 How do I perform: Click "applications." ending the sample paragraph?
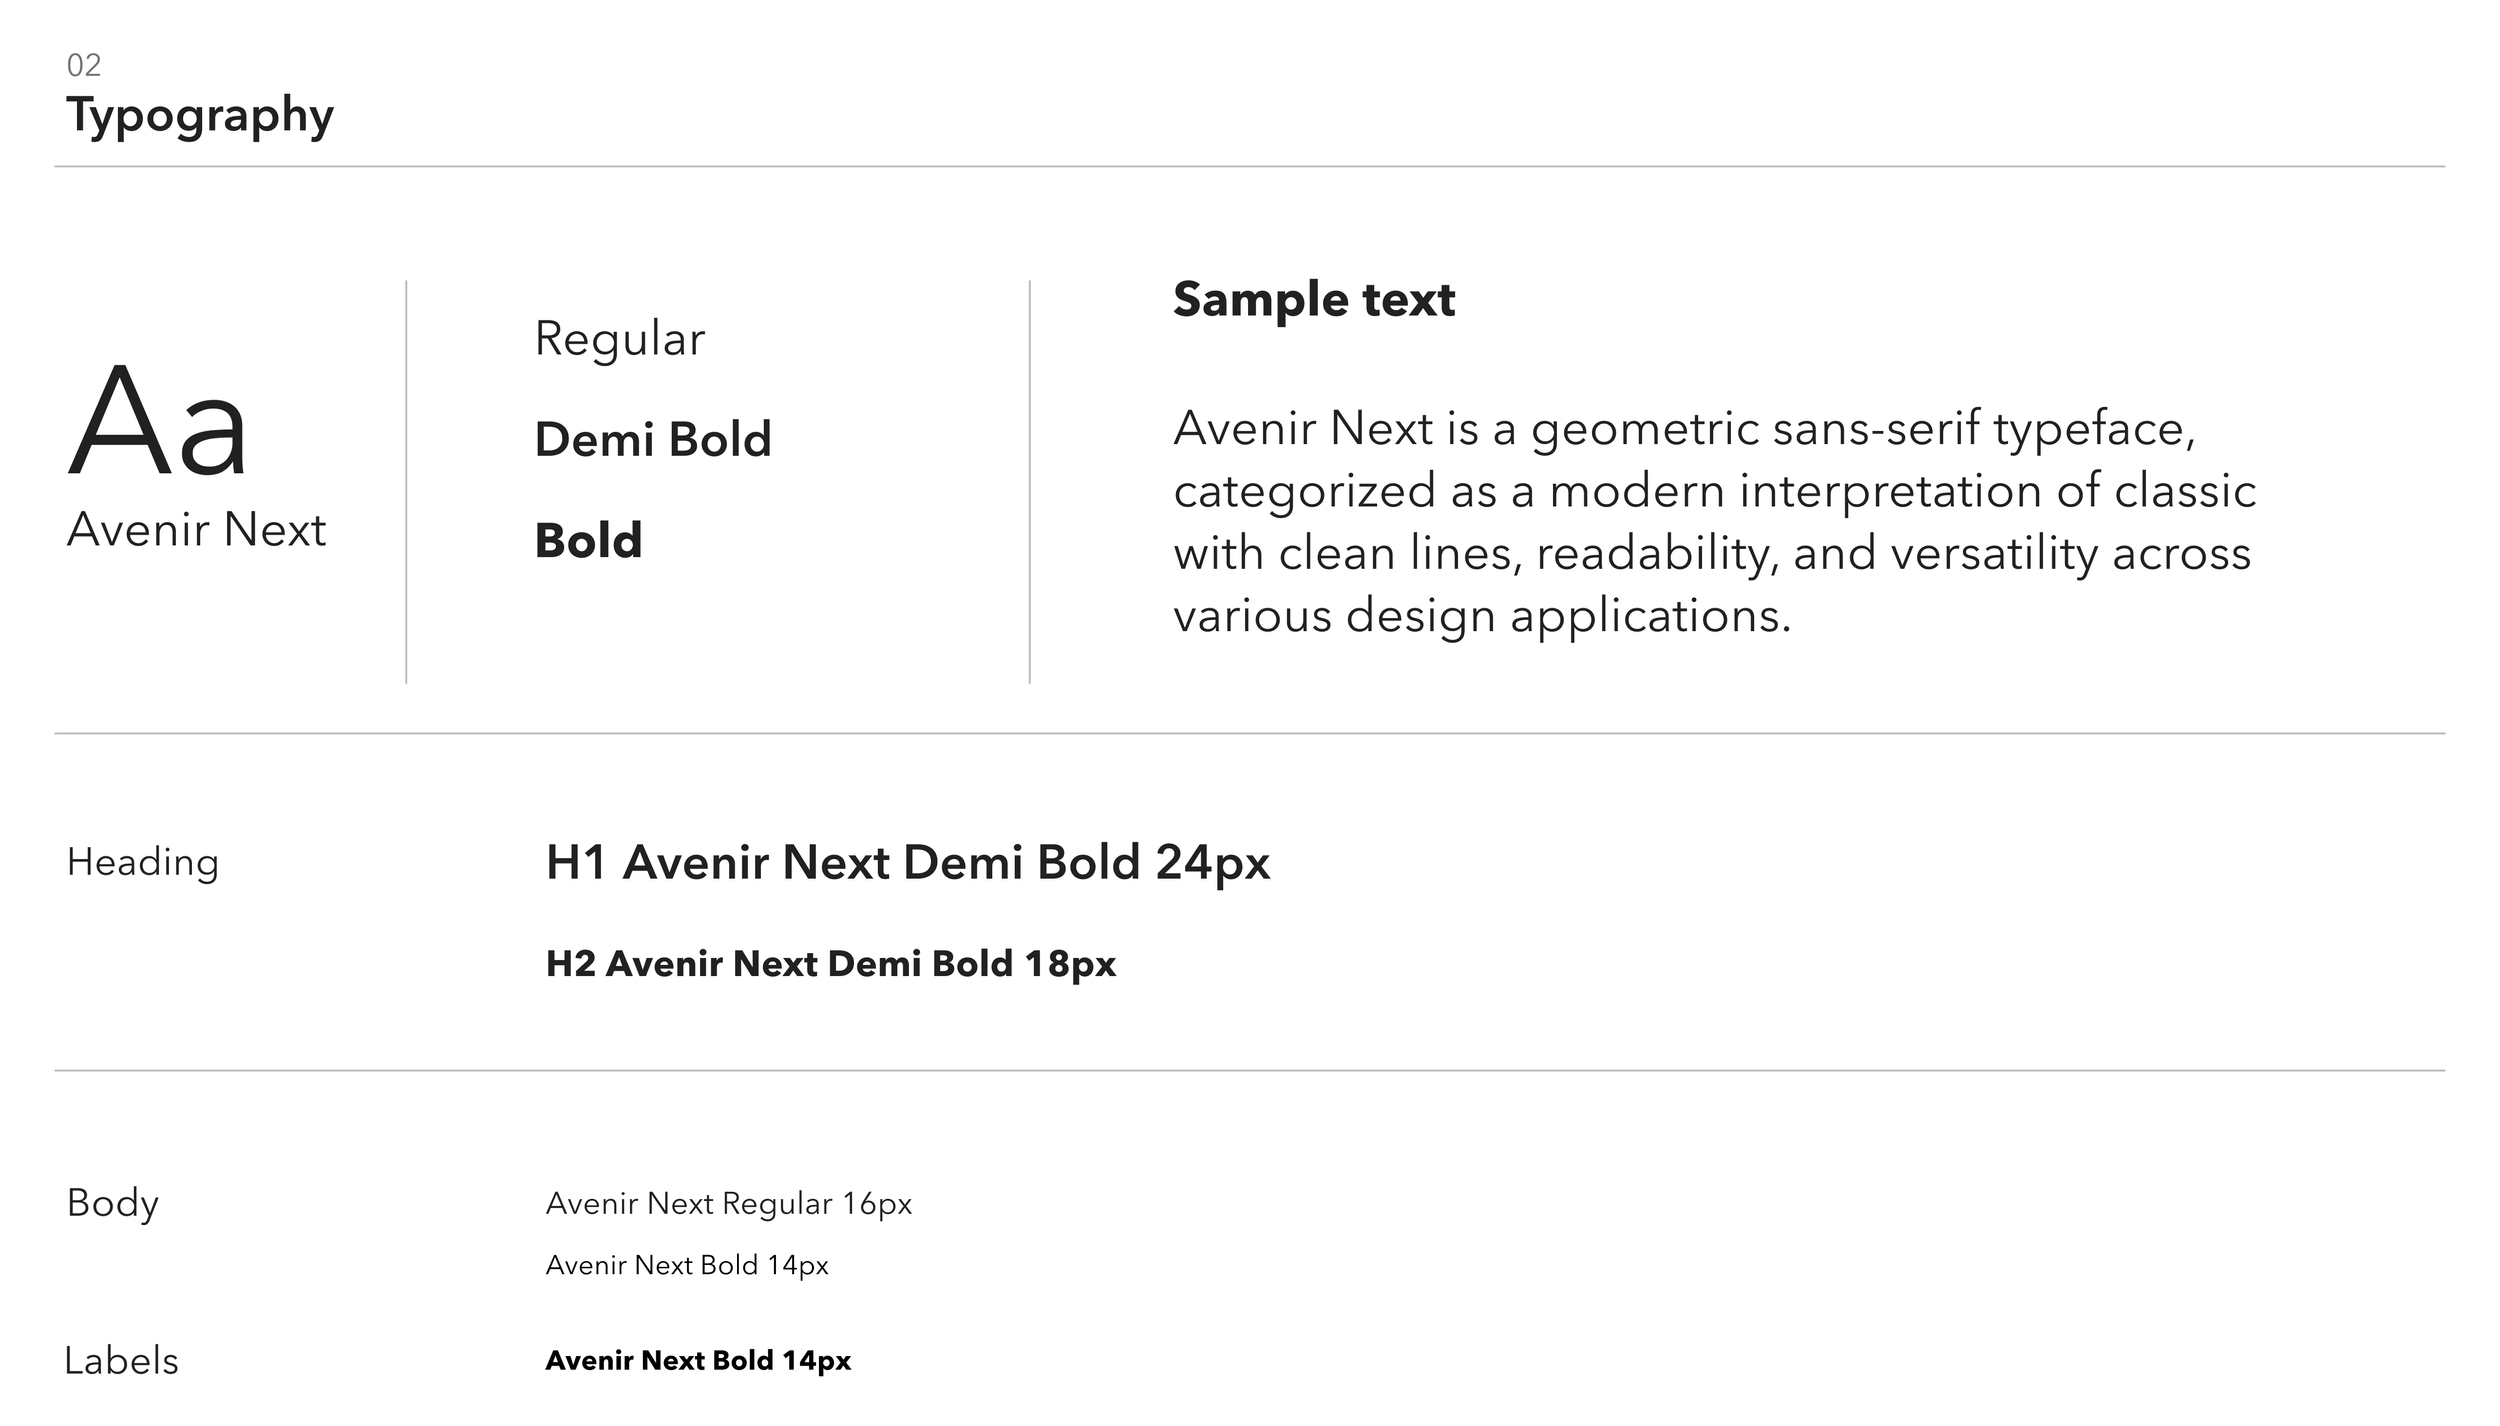1650,617
